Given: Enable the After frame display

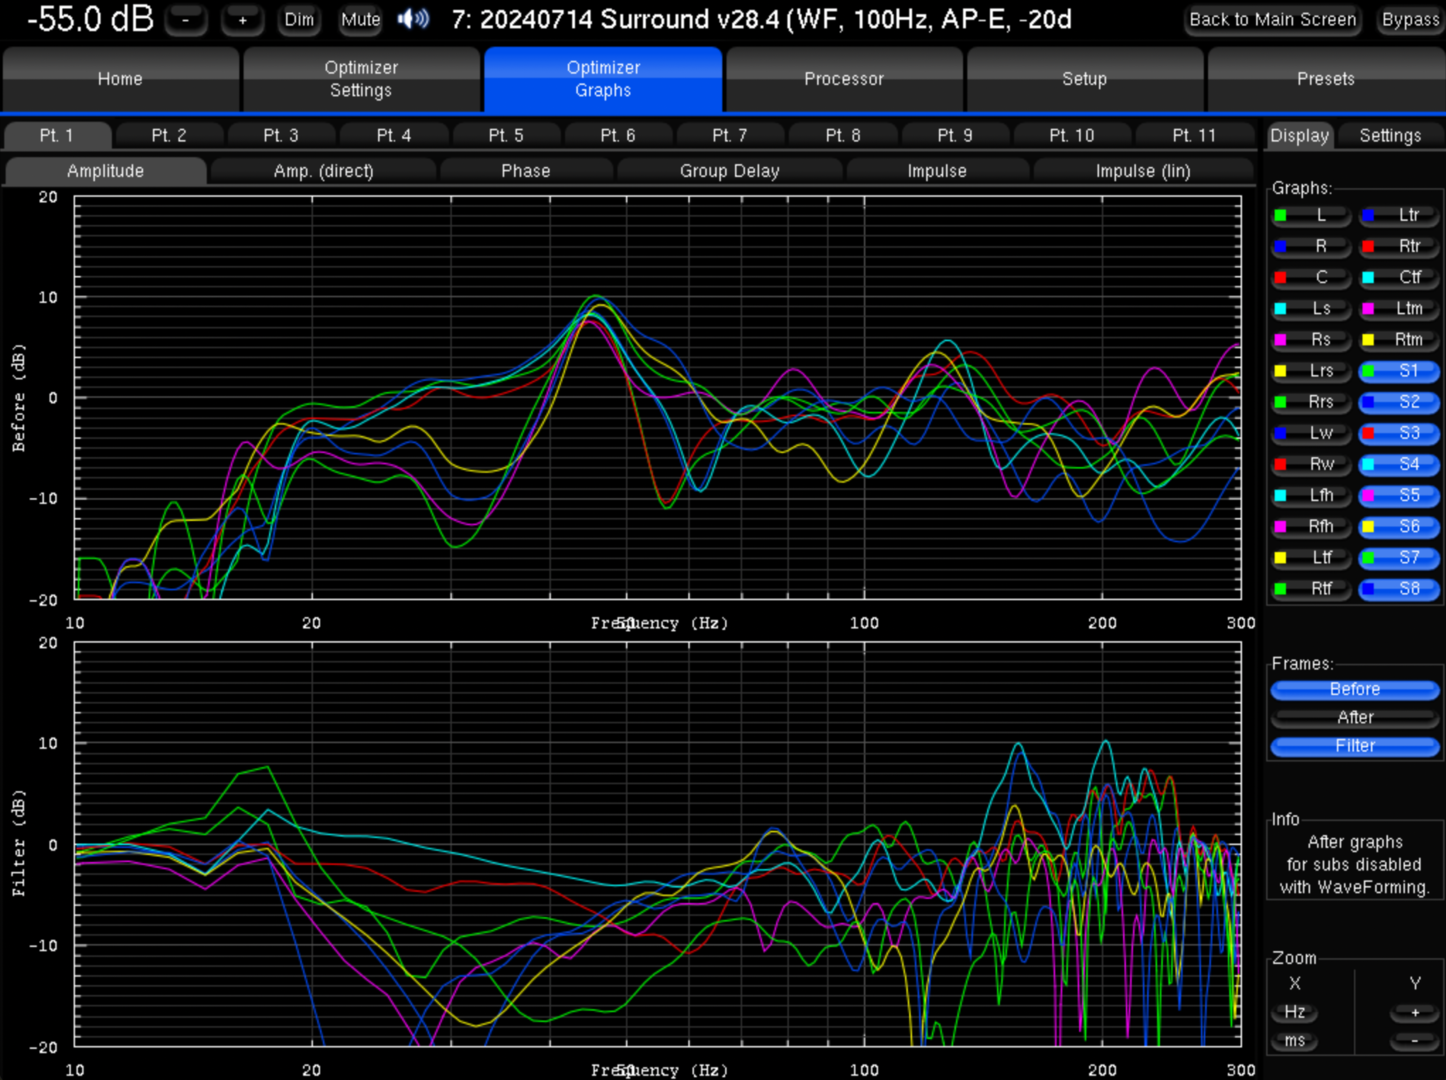Looking at the screenshot, I should [x=1354, y=717].
